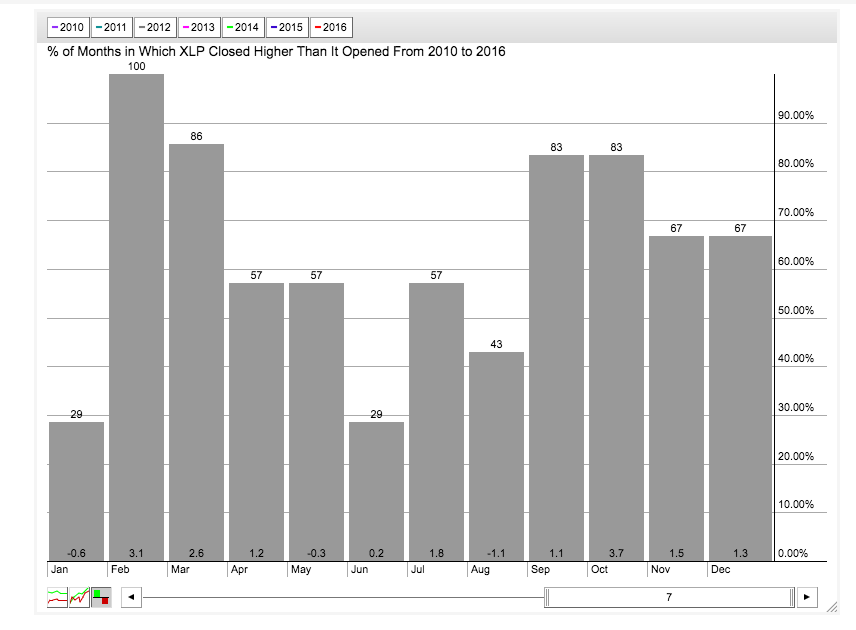This screenshot has height=630, width=856.
Task: Toggle the 2015 year series
Action: 287,27
